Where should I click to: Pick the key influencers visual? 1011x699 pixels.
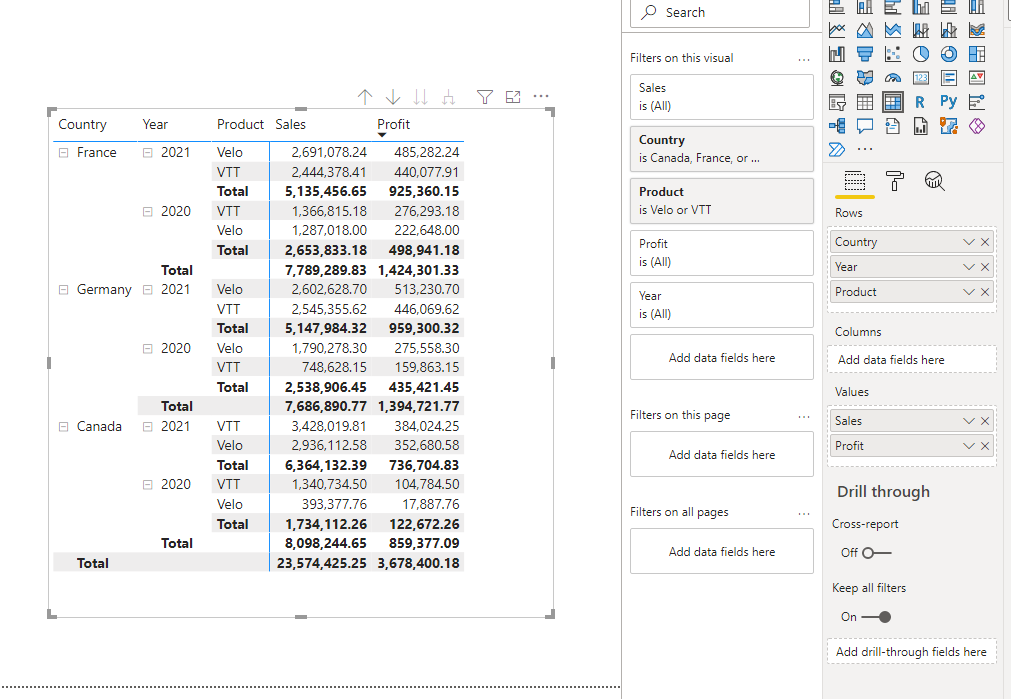(x=977, y=102)
